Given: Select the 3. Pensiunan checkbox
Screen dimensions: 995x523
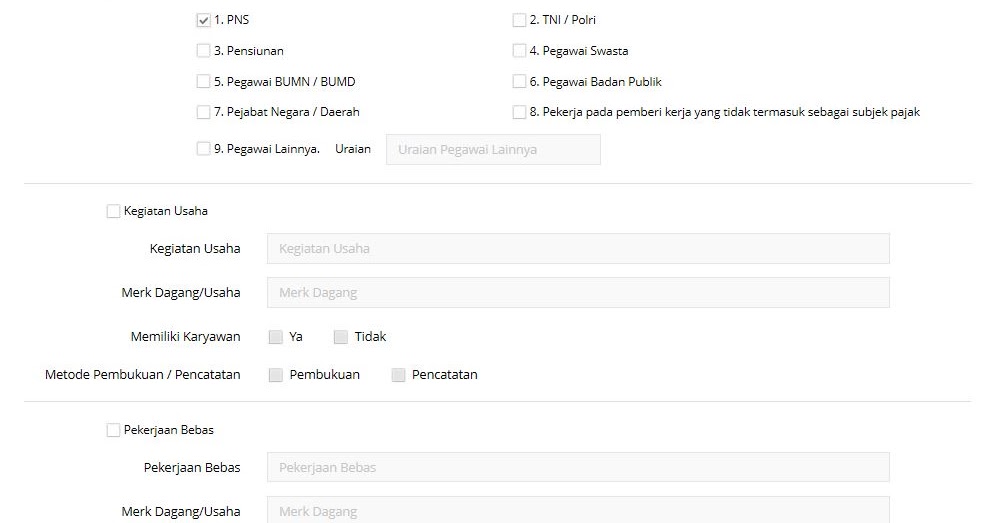Looking at the screenshot, I should pos(203,51).
